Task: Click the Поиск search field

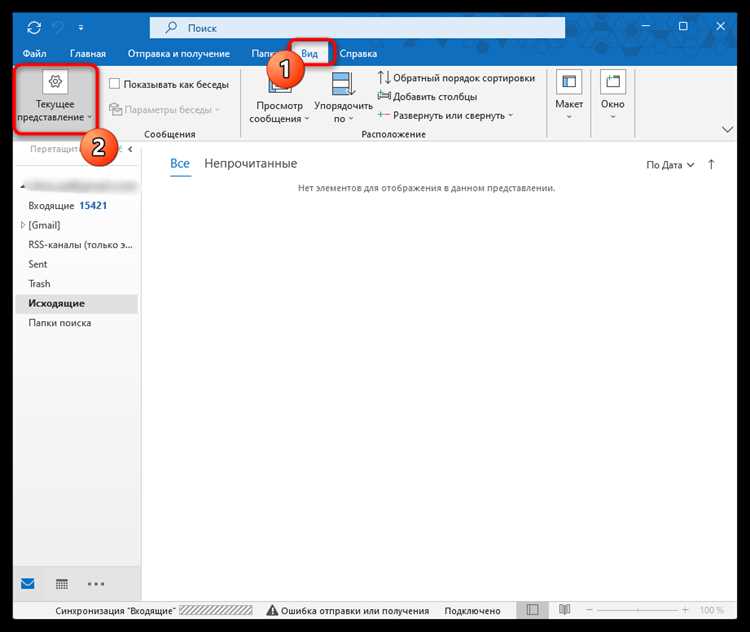Action: click(357, 28)
